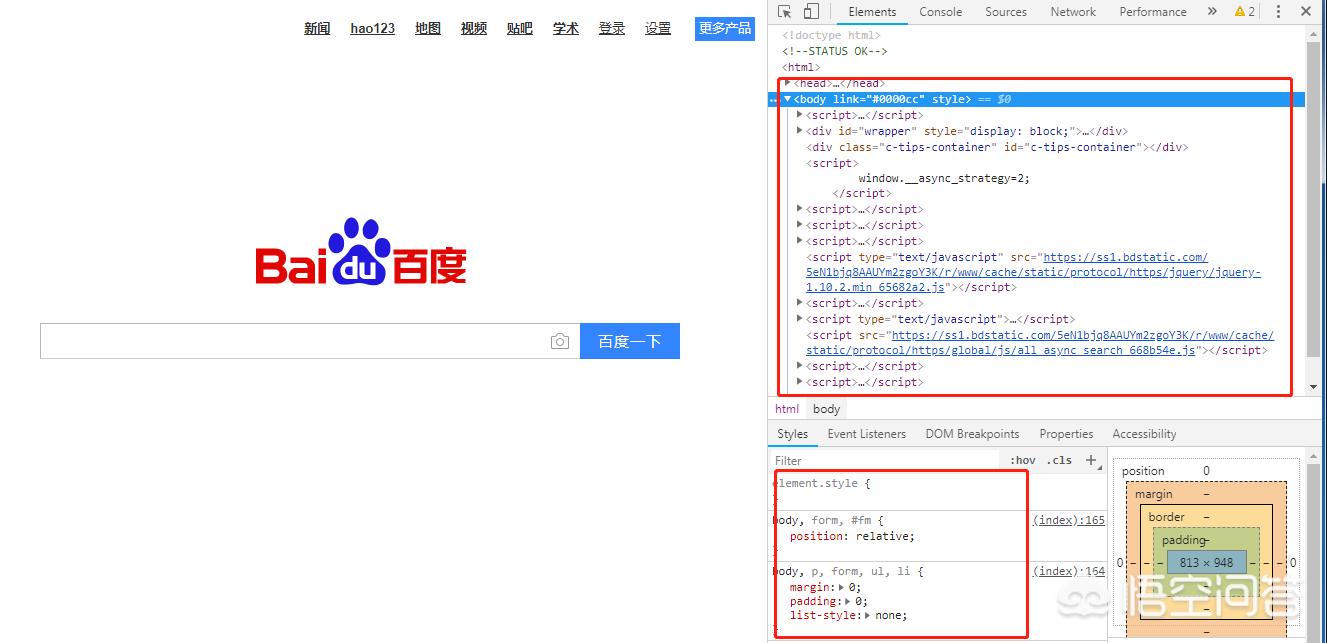Click the <!--STATUS OK--> comment line
Viewport: 1327px width, 643px height.
(834, 51)
